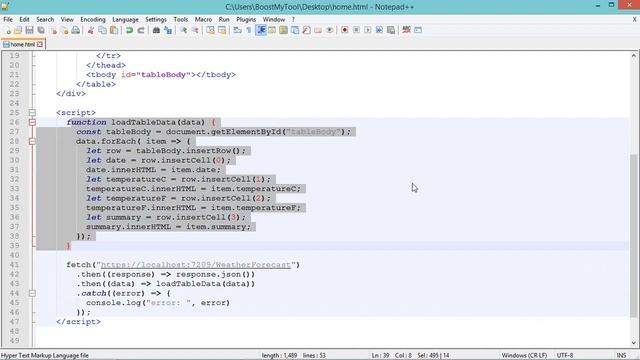This screenshot has width=640, height=360.
Task: Click the Zoom In toolbar icon
Action: pos(183,30)
